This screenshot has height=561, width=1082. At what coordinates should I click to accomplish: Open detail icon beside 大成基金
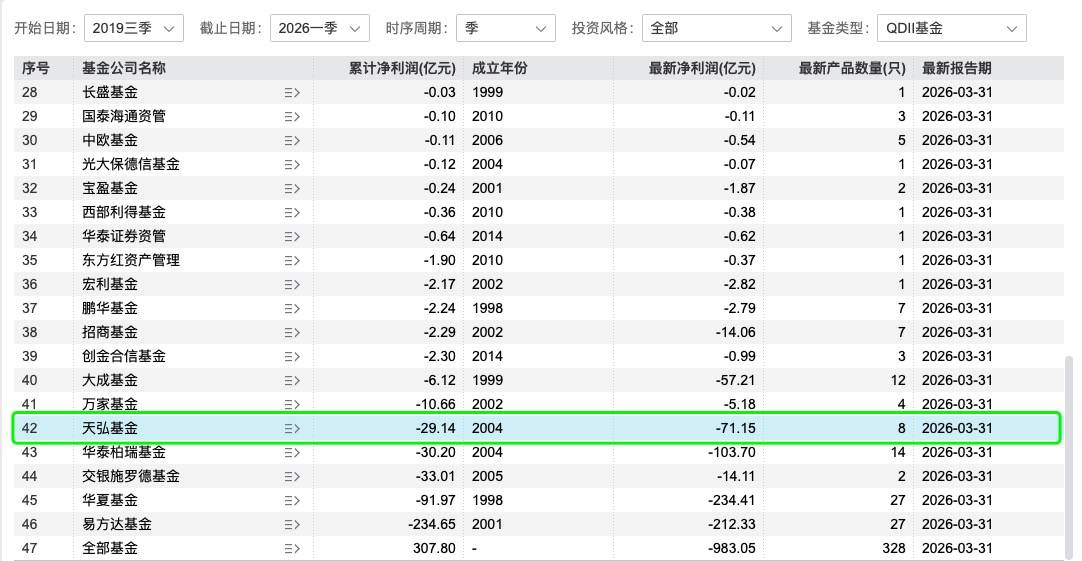292,380
